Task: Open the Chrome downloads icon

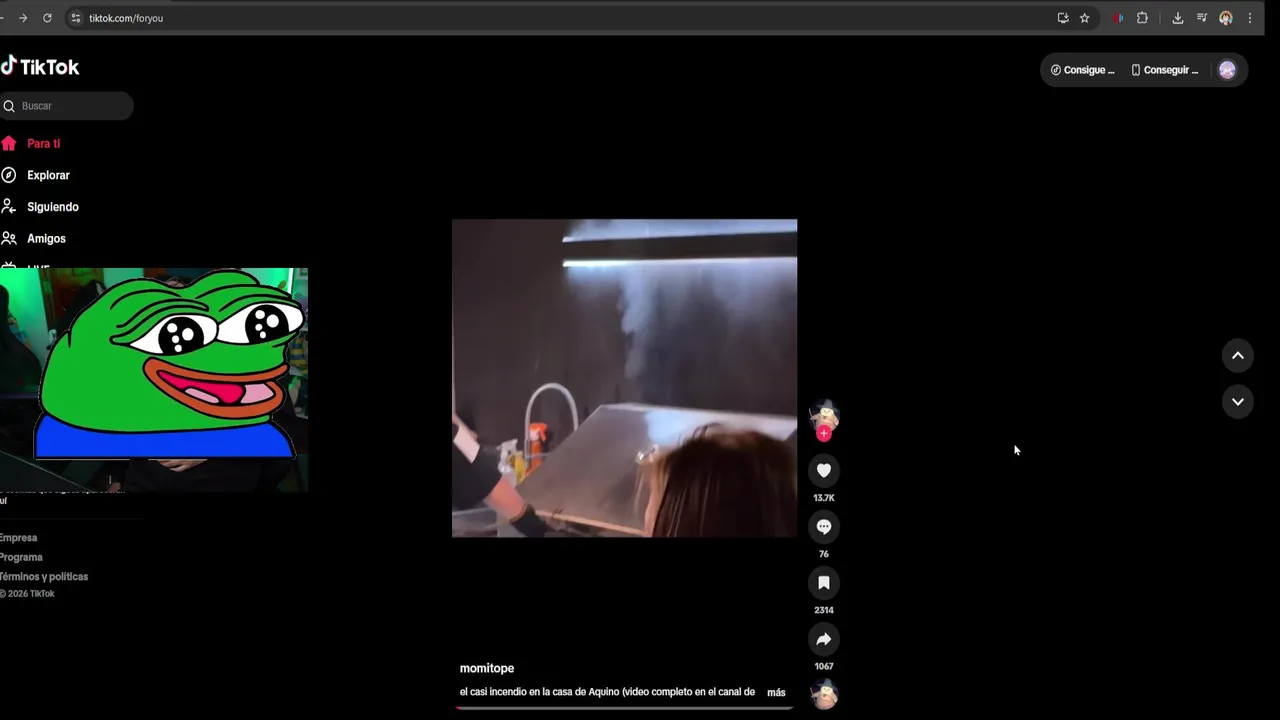Action: pyautogui.click(x=1177, y=18)
